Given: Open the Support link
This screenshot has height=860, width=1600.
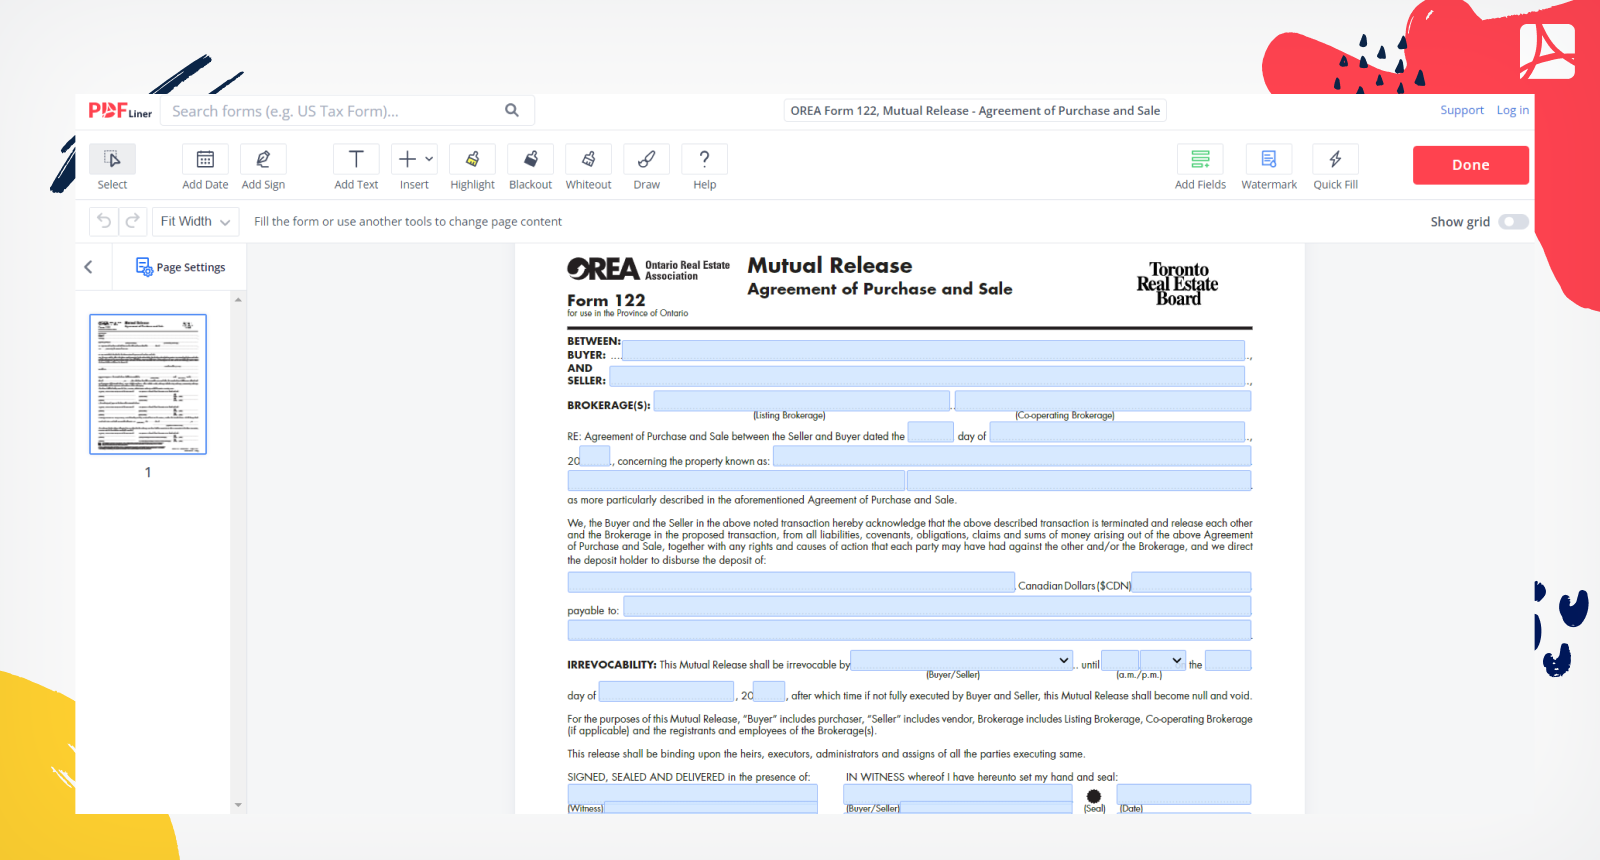Looking at the screenshot, I should 1462,110.
